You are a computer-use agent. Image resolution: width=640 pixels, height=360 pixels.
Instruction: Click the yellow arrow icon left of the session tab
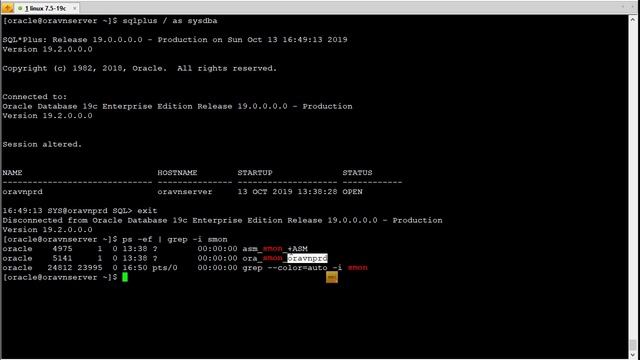7,8
